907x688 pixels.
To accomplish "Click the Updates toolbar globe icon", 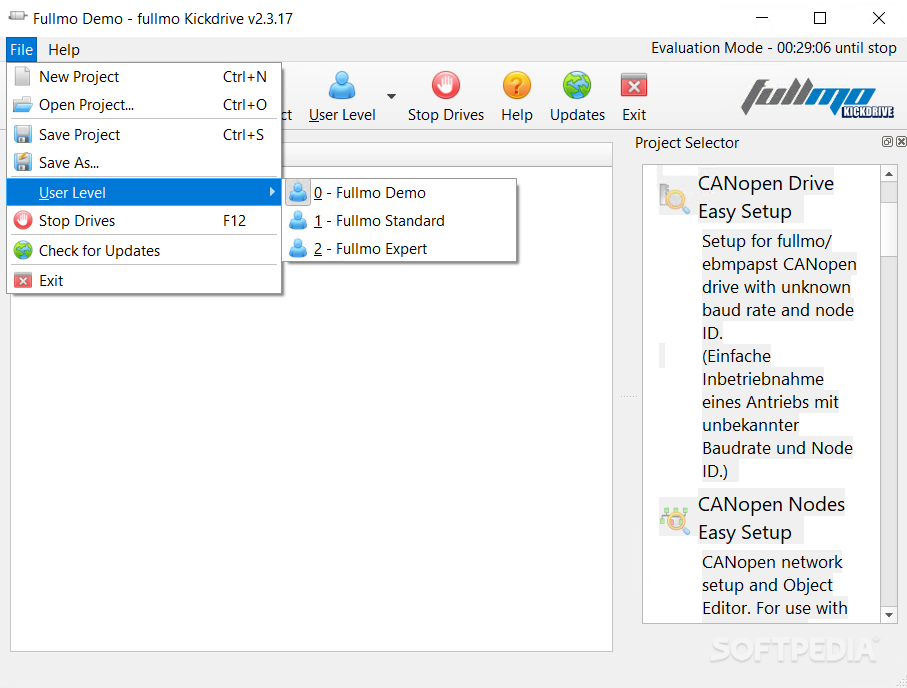I will 577,86.
